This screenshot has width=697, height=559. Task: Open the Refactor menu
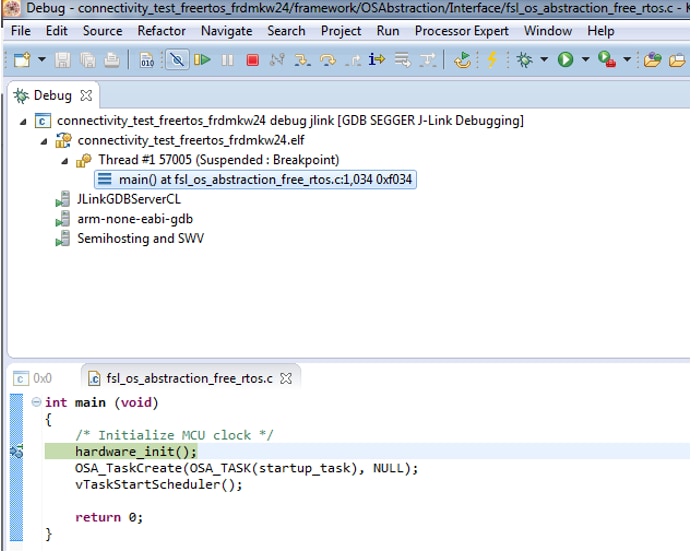[161, 31]
